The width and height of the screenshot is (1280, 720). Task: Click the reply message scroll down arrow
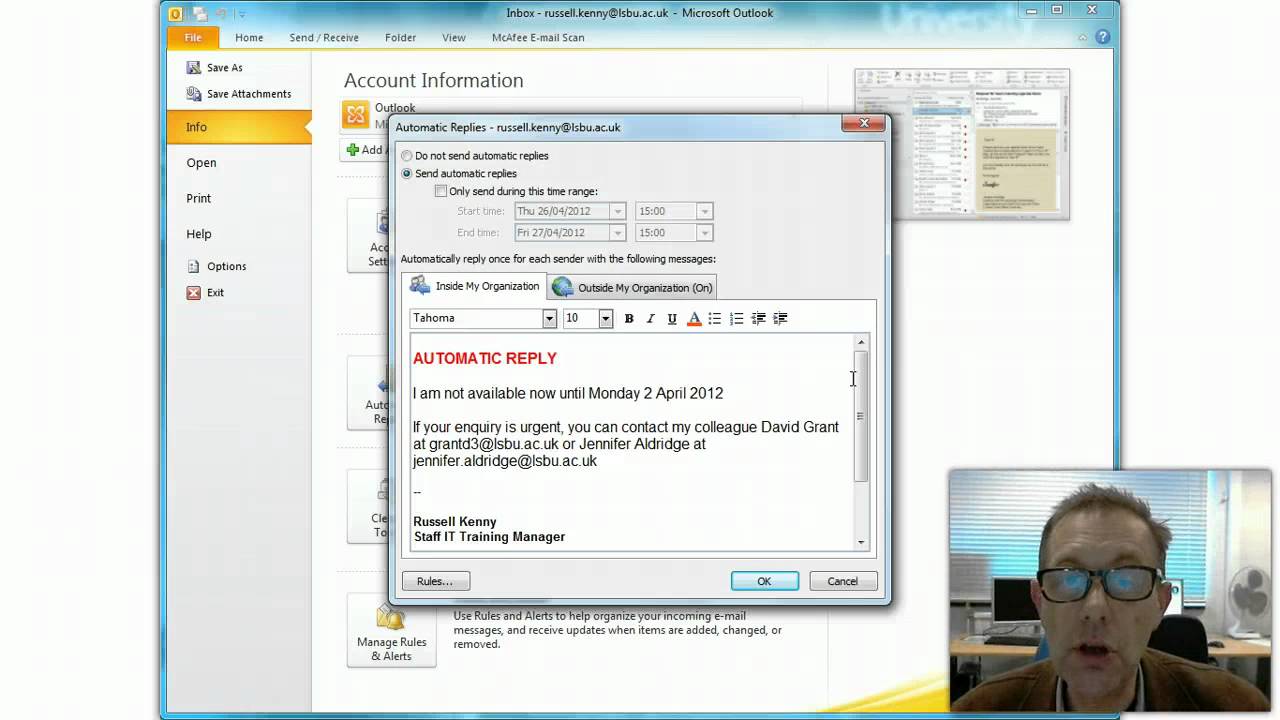861,542
